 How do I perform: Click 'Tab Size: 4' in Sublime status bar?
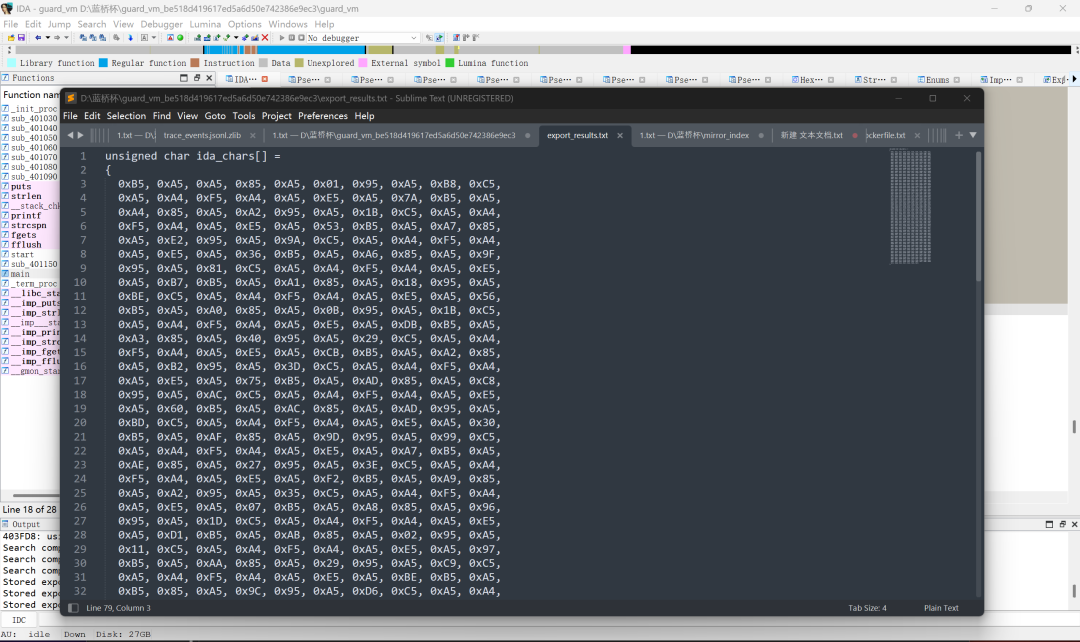867,608
